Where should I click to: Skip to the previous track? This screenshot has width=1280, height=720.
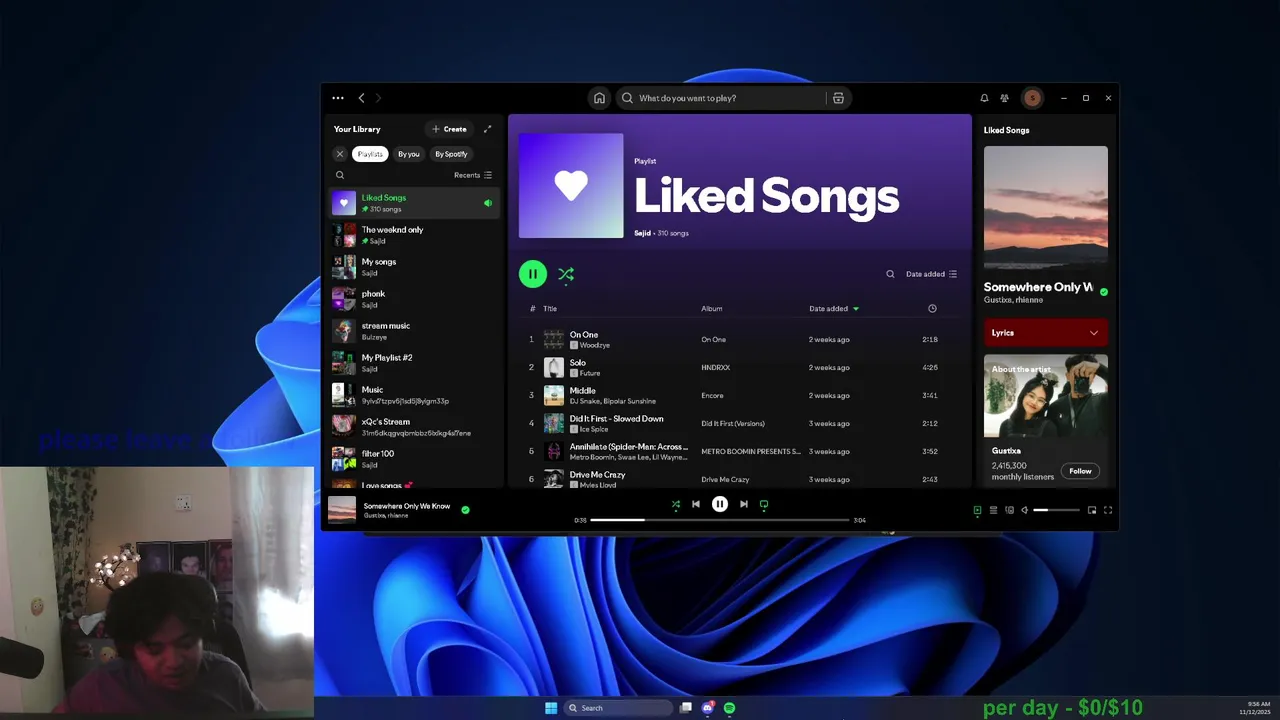click(x=696, y=504)
